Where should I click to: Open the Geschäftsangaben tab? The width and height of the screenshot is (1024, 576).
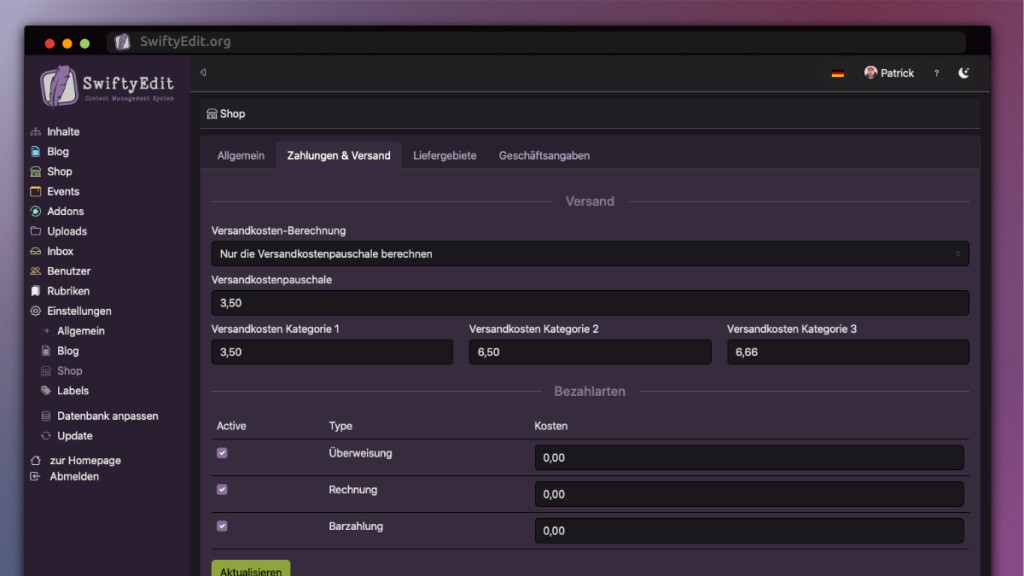point(544,156)
